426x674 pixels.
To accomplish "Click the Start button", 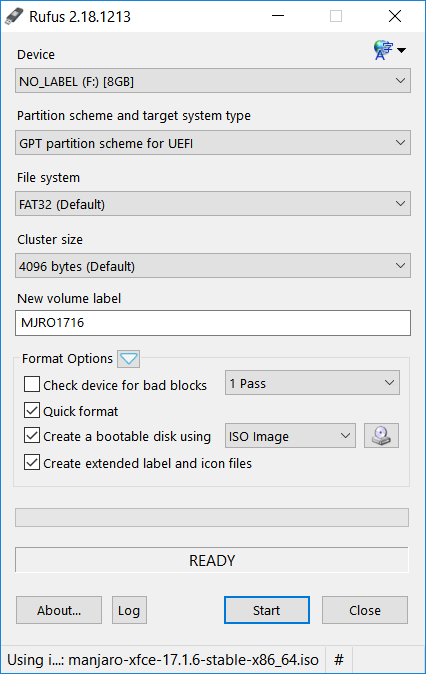I will point(267,610).
